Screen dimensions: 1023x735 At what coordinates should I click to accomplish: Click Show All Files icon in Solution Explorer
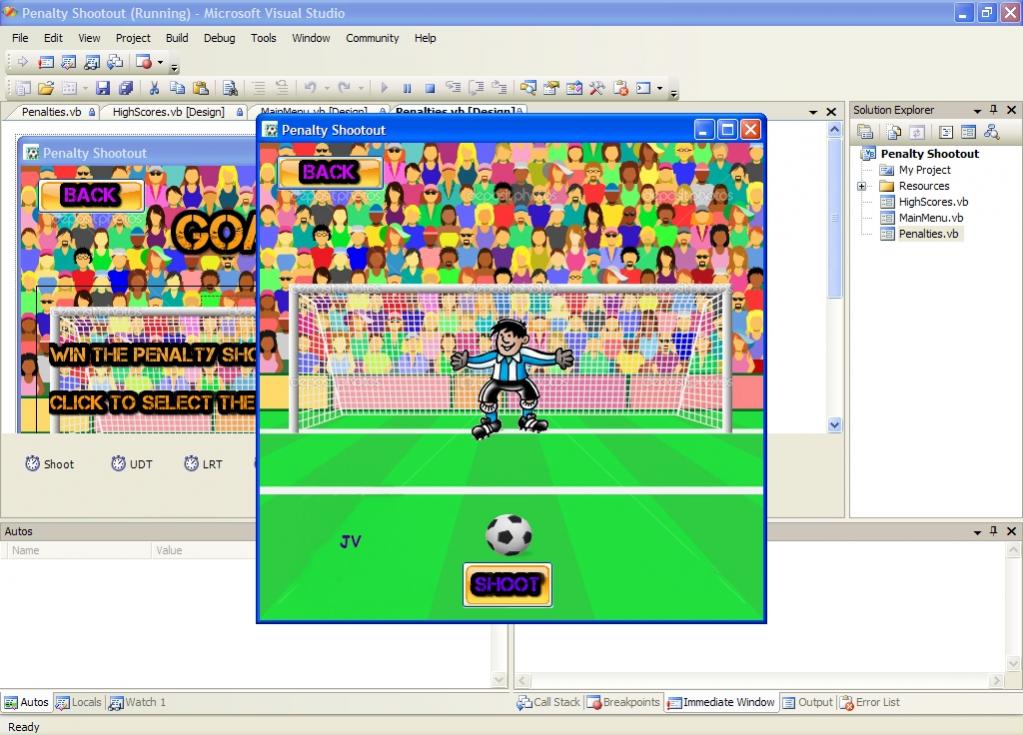coord(894,132)
